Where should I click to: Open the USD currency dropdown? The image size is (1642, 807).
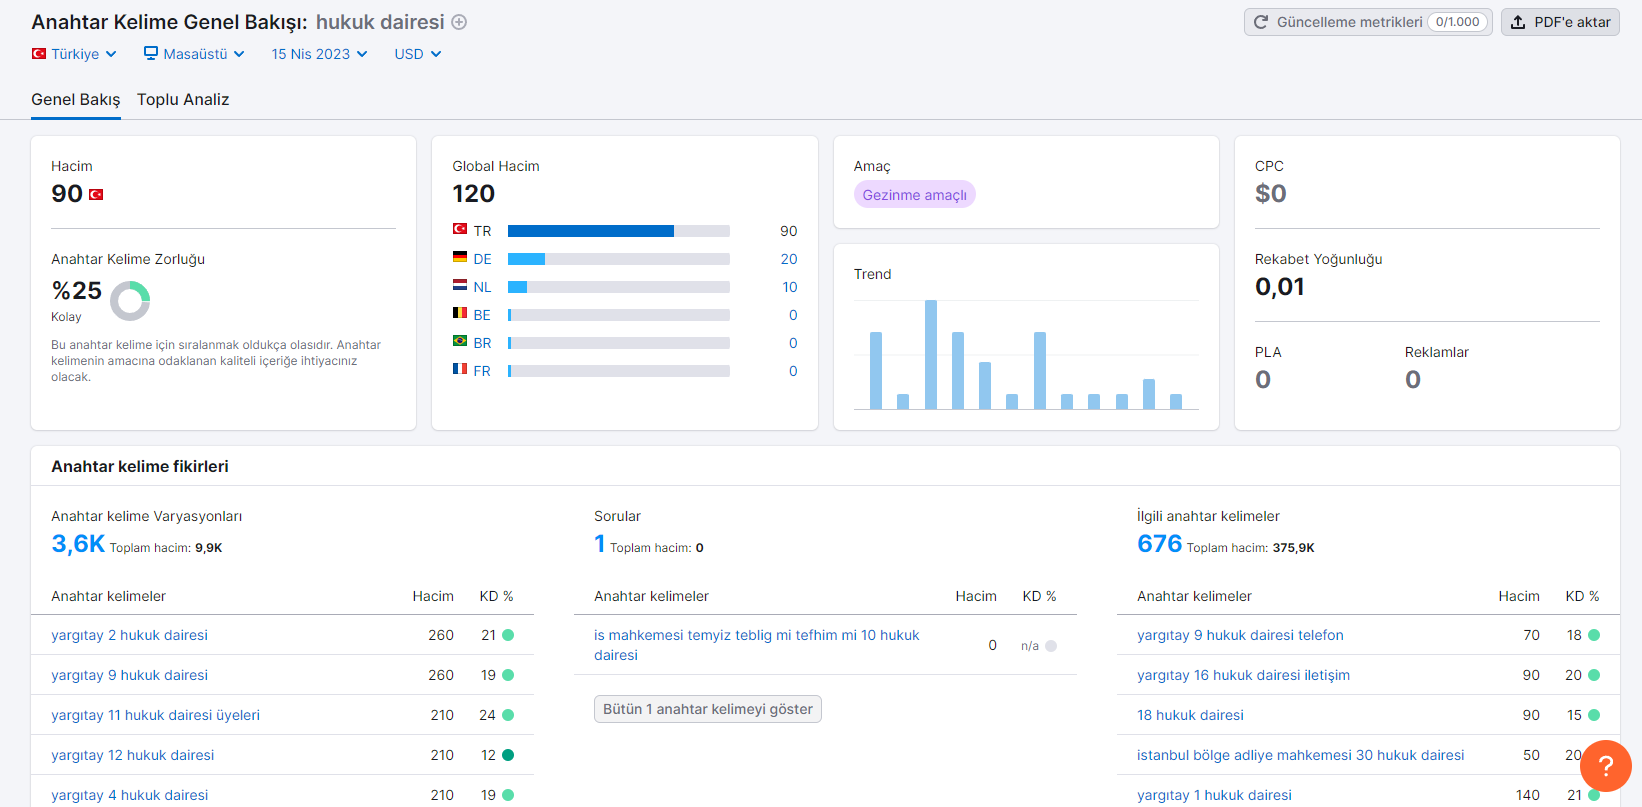pyautogui.click(x=418, y=54)
